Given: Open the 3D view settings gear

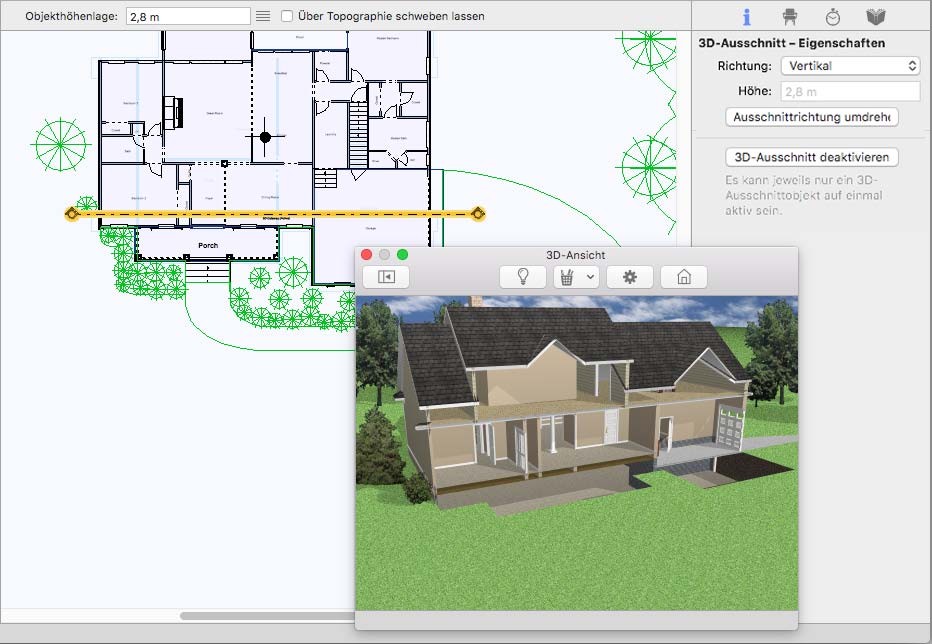Looking at the screenshot, I should point(629,277).
